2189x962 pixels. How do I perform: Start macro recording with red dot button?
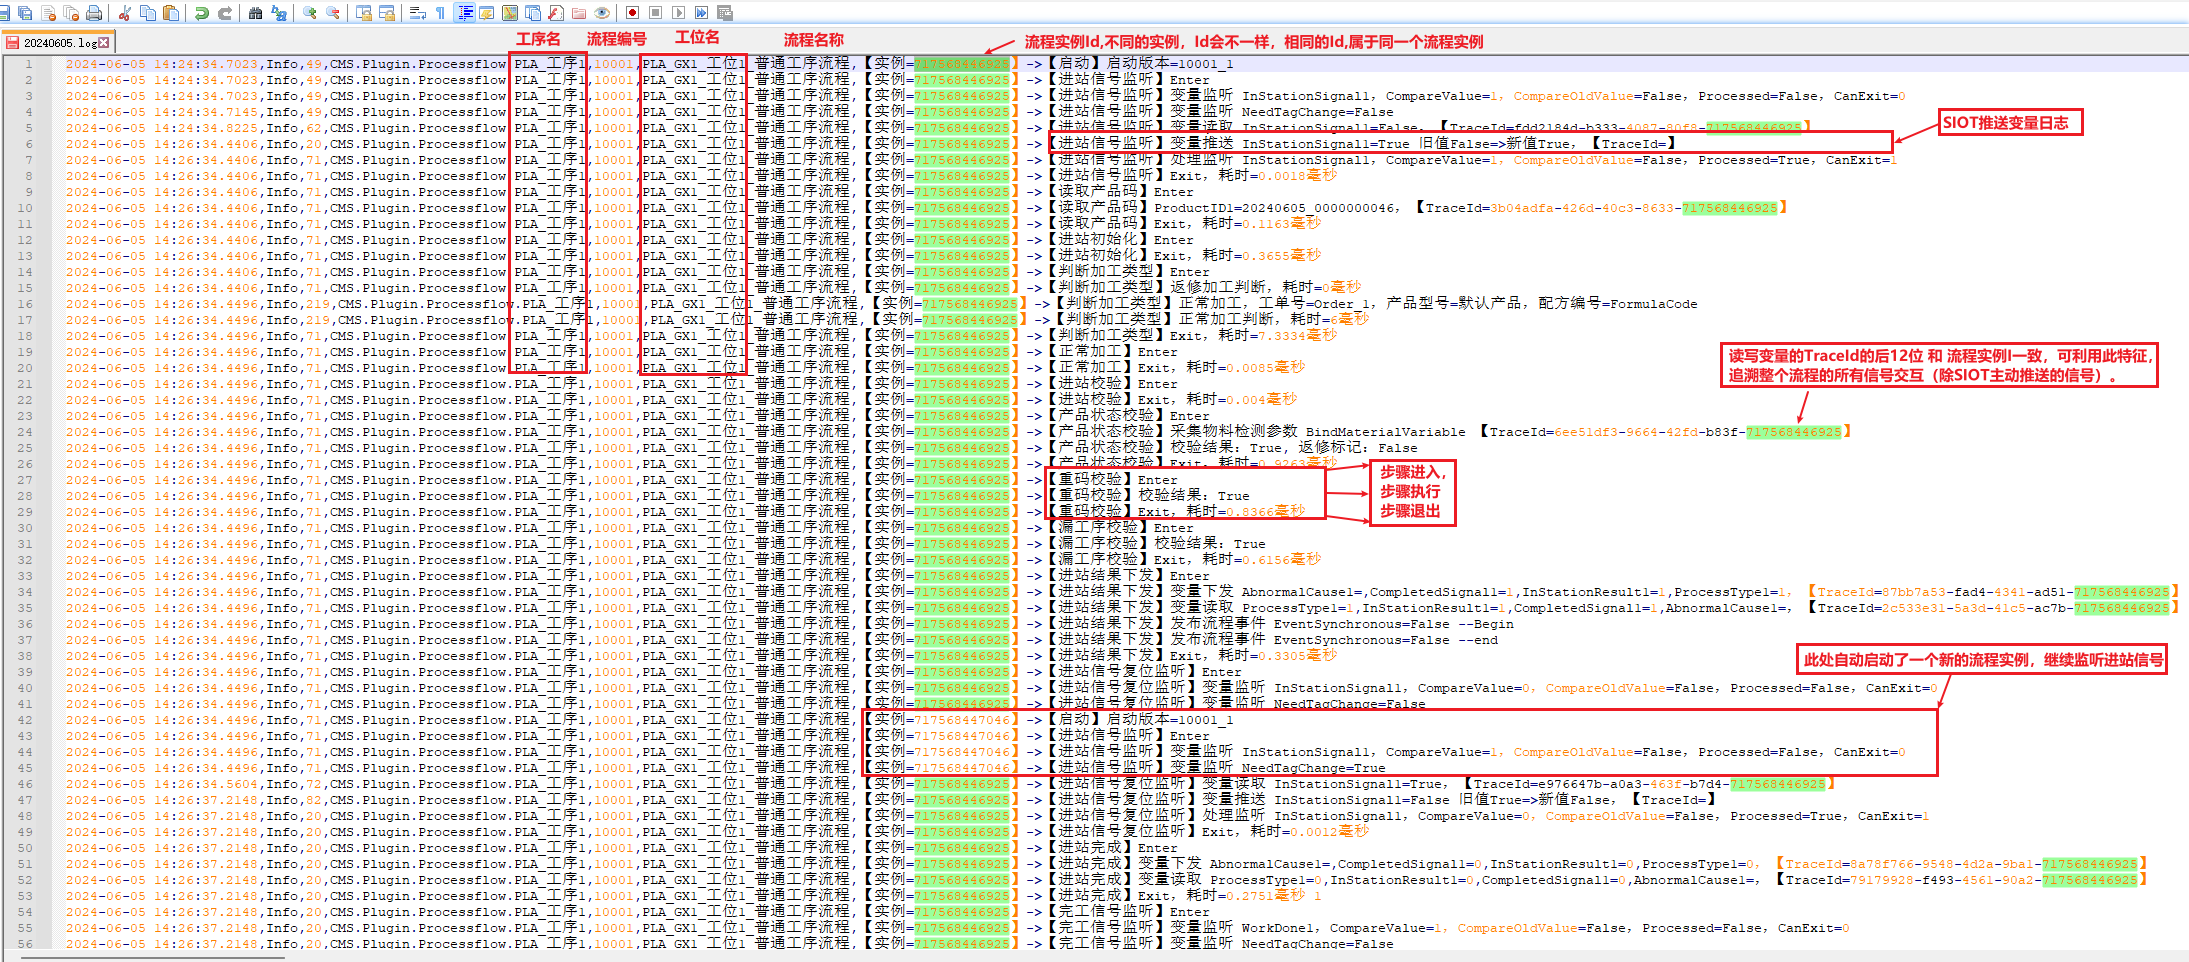[632, 13]
